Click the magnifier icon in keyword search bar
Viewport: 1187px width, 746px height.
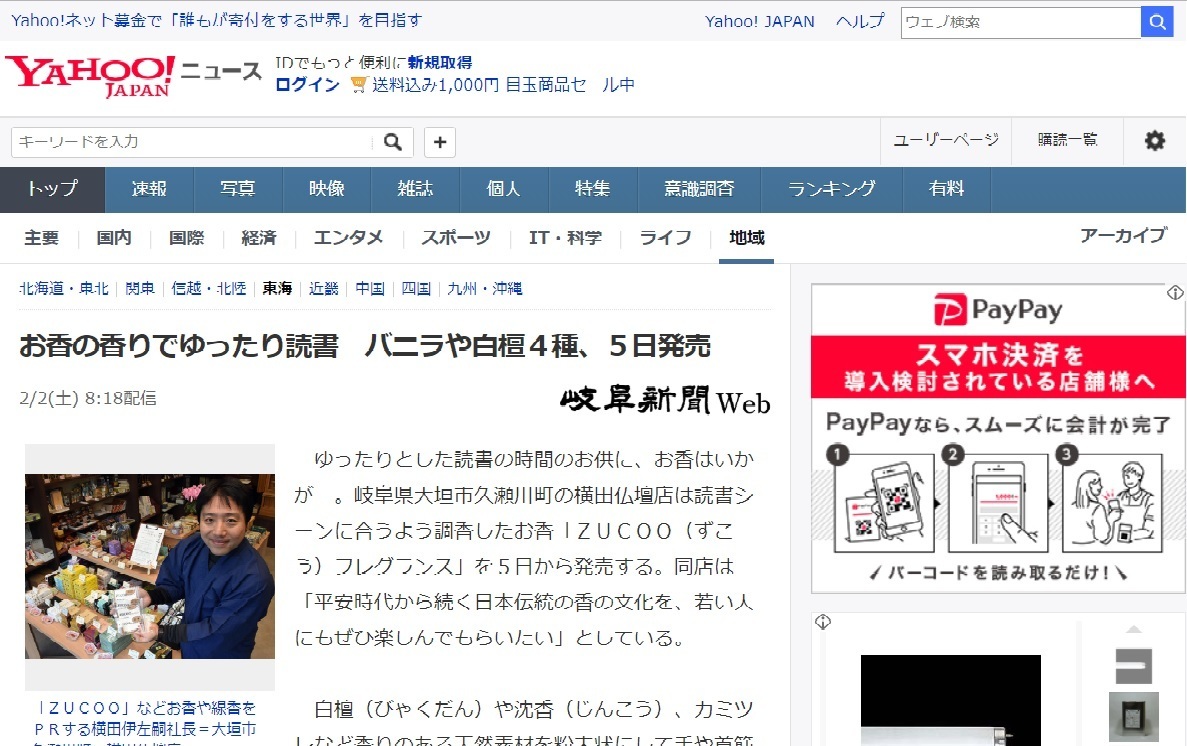(x=391, y=141)
